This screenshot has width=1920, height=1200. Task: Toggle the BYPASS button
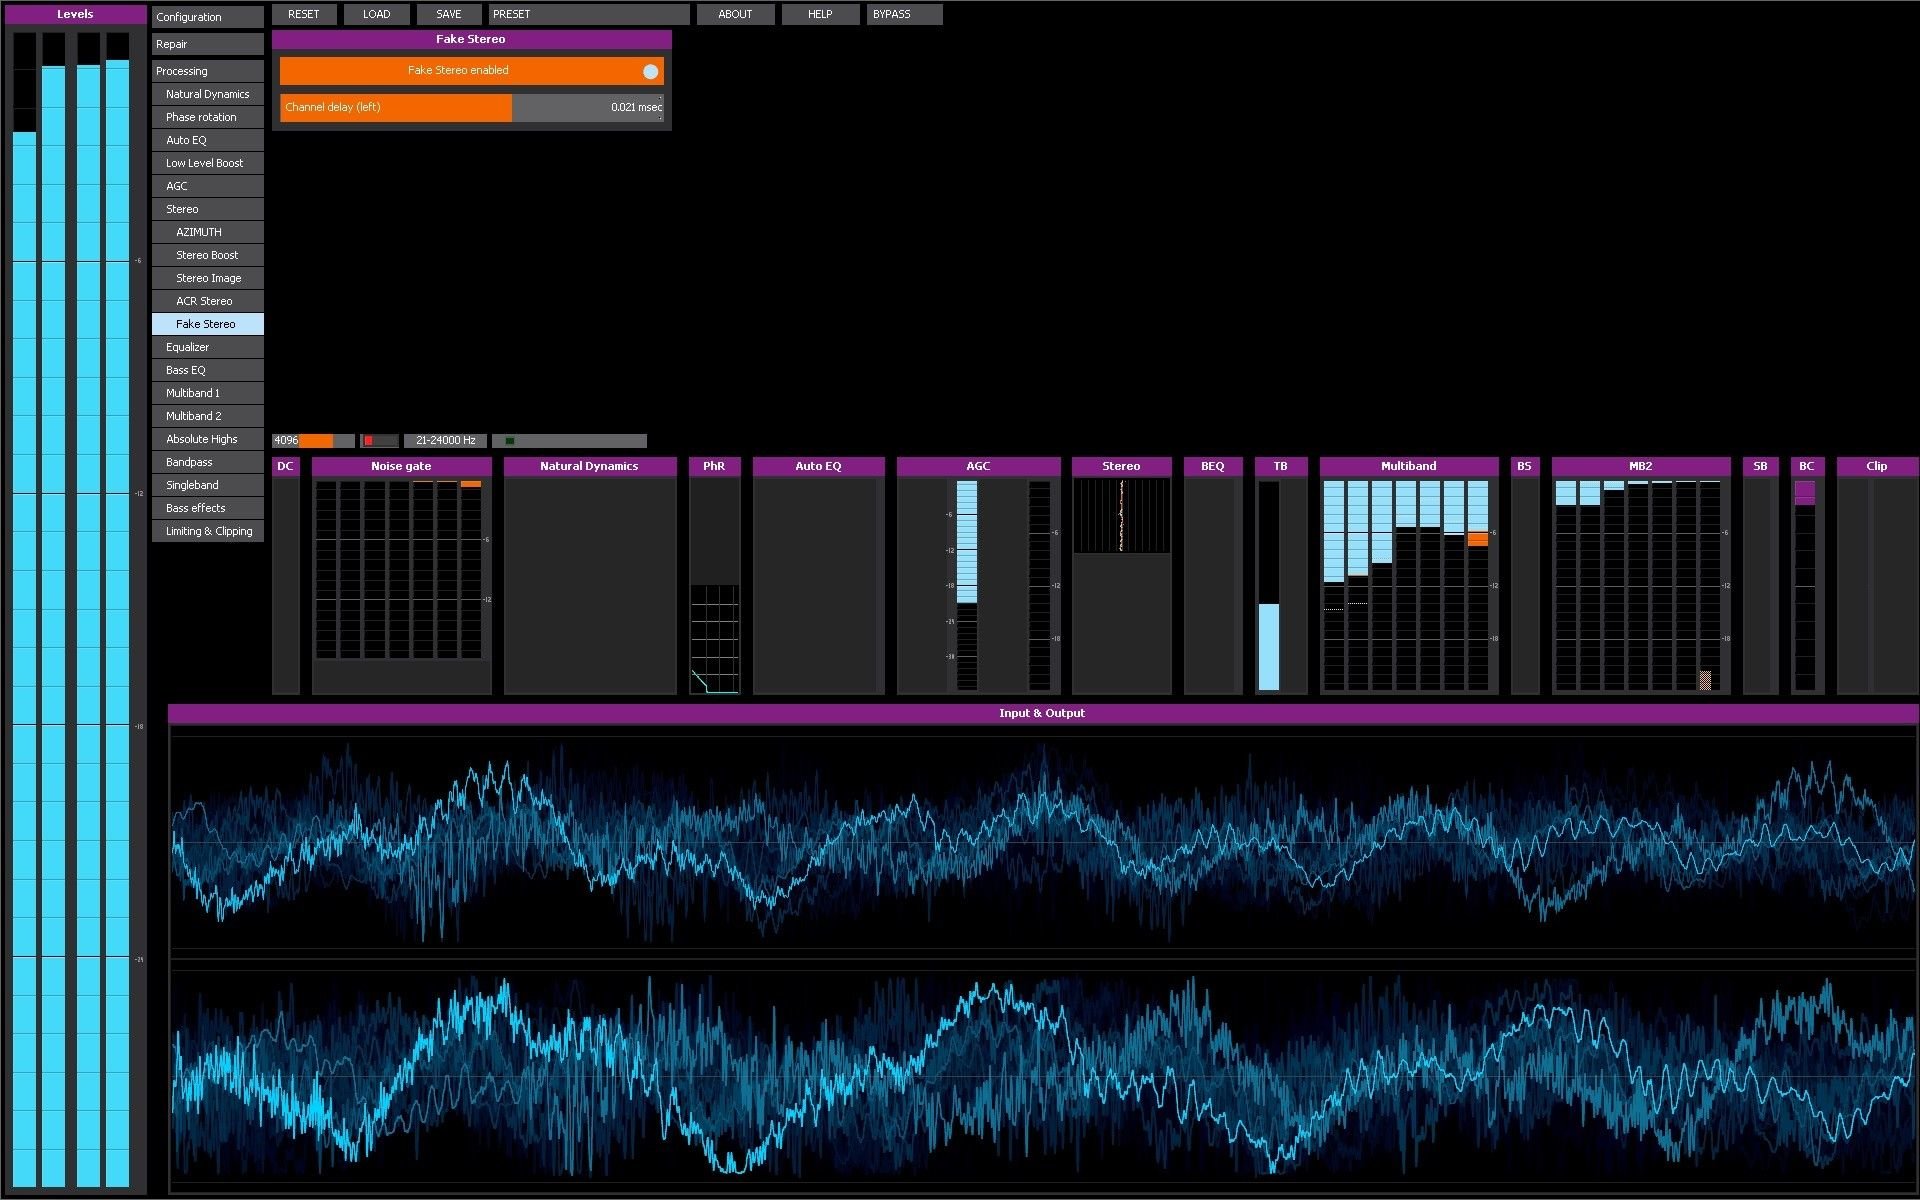[x=904, y=15]
